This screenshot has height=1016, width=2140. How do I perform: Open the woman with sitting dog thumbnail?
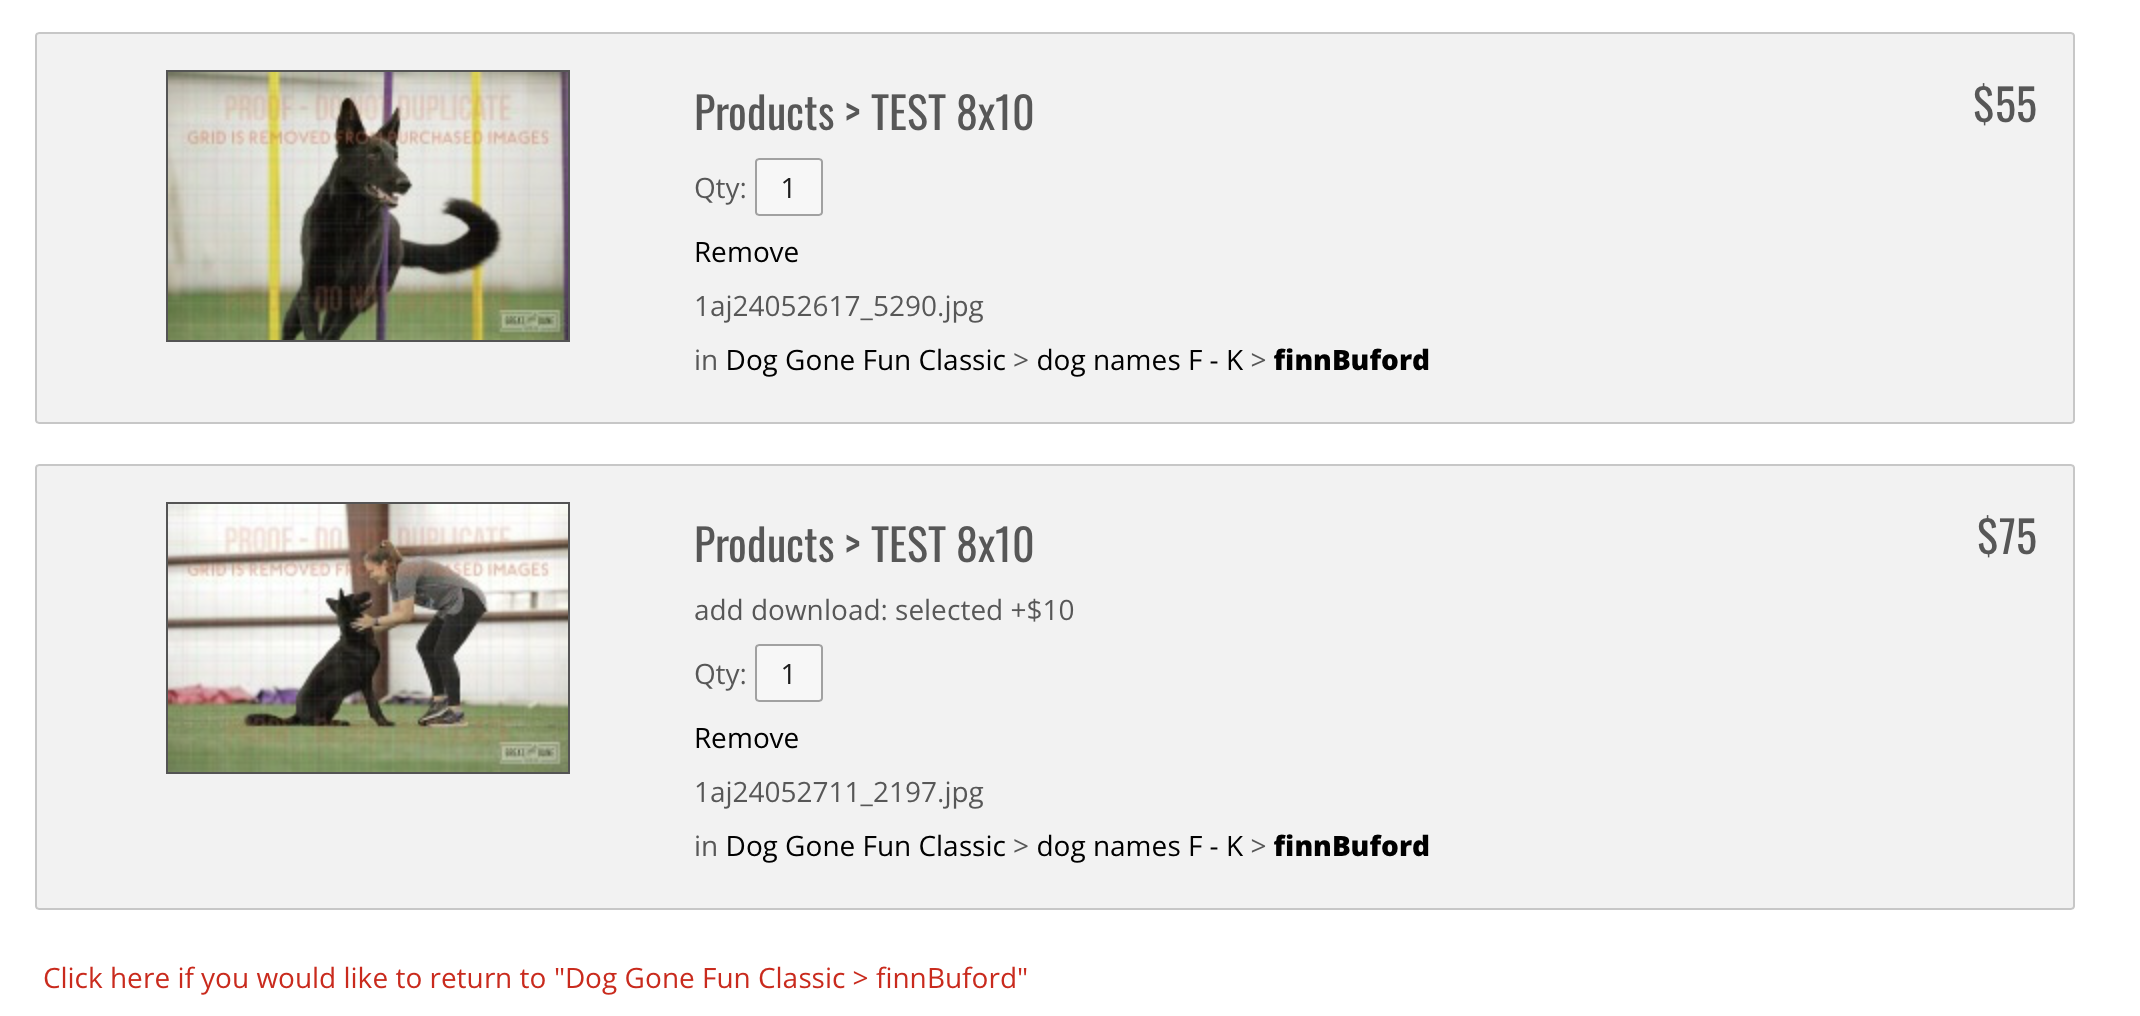point(368,638)
